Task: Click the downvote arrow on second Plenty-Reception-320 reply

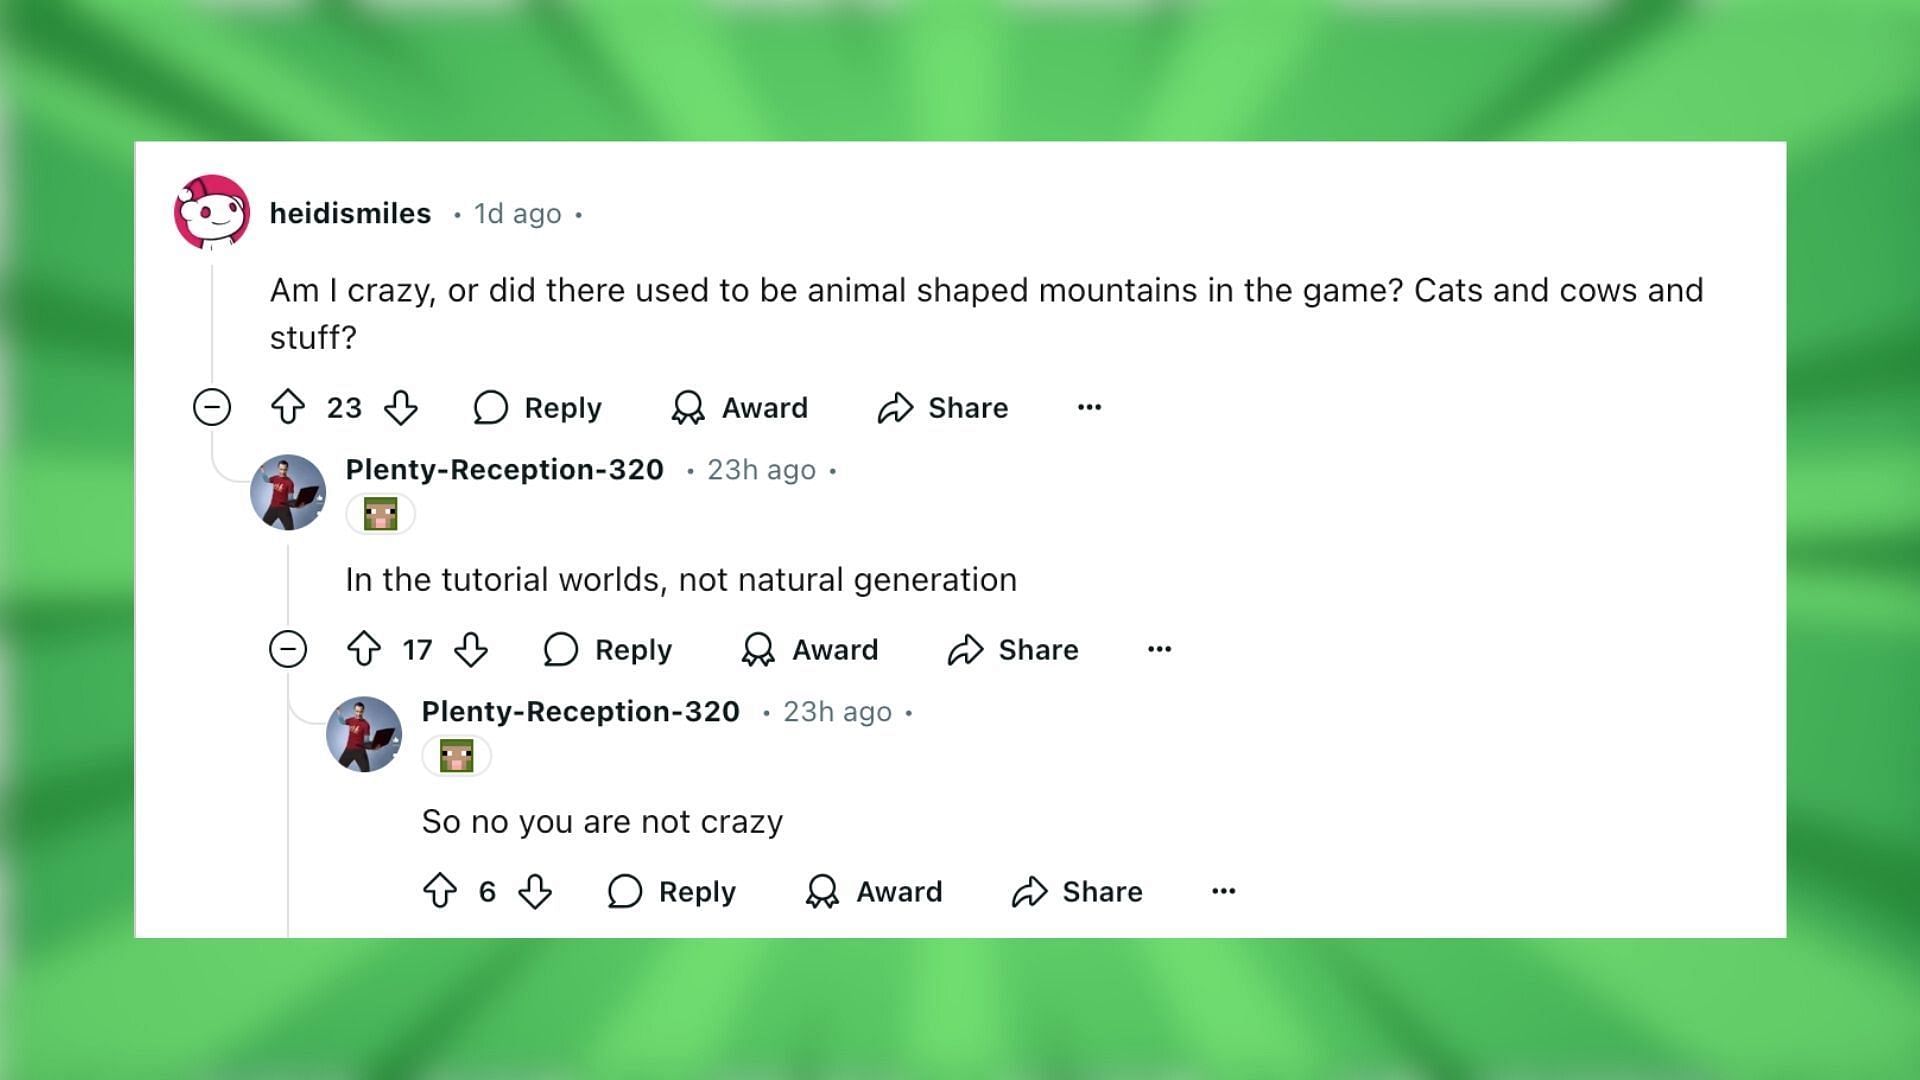Action: pyautogui.click(x=533, y=890)
